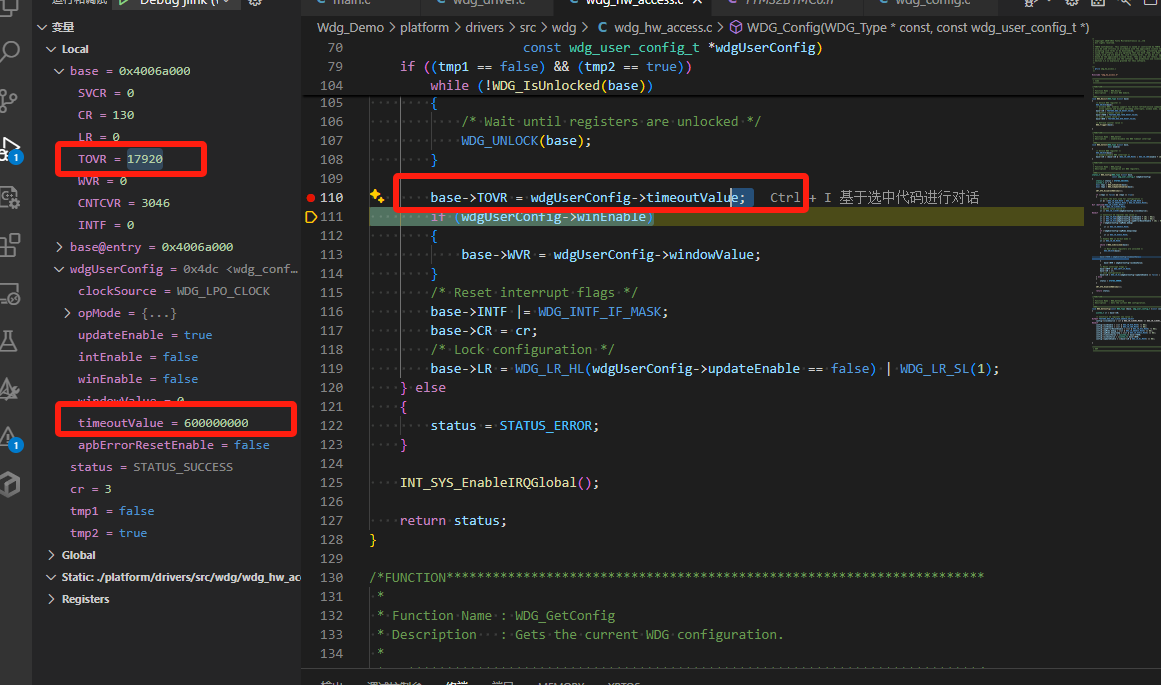Click the sticky scroll header line 104
1161x685 pixels.
[x=692, y=86]
